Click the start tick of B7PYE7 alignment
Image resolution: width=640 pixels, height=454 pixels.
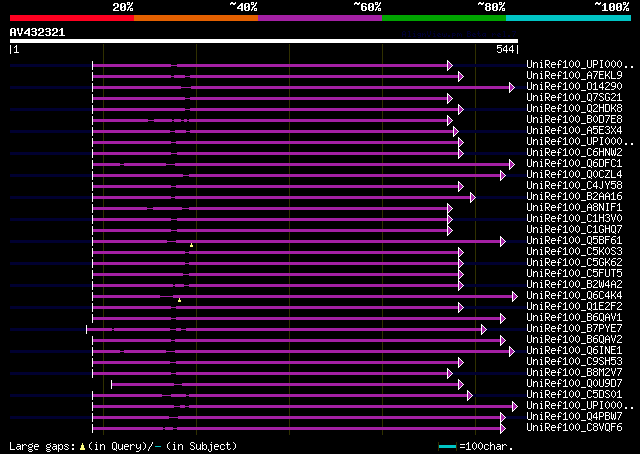coord(87,329)
